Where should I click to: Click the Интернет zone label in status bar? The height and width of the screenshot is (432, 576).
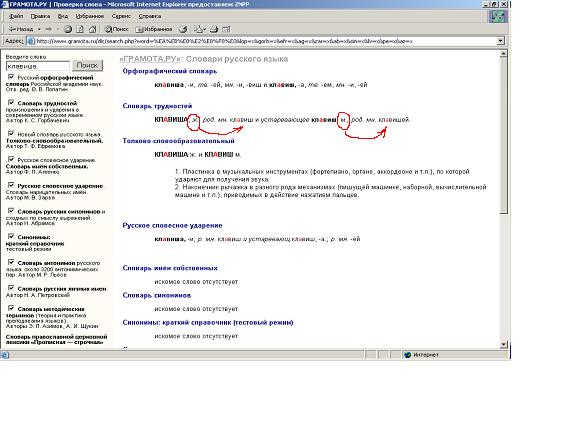[426, 355]
